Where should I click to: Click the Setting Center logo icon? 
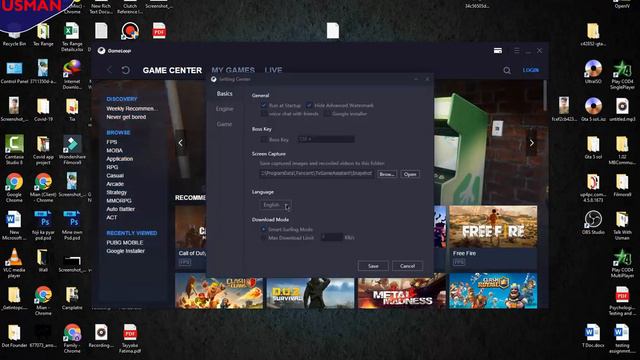213,79
